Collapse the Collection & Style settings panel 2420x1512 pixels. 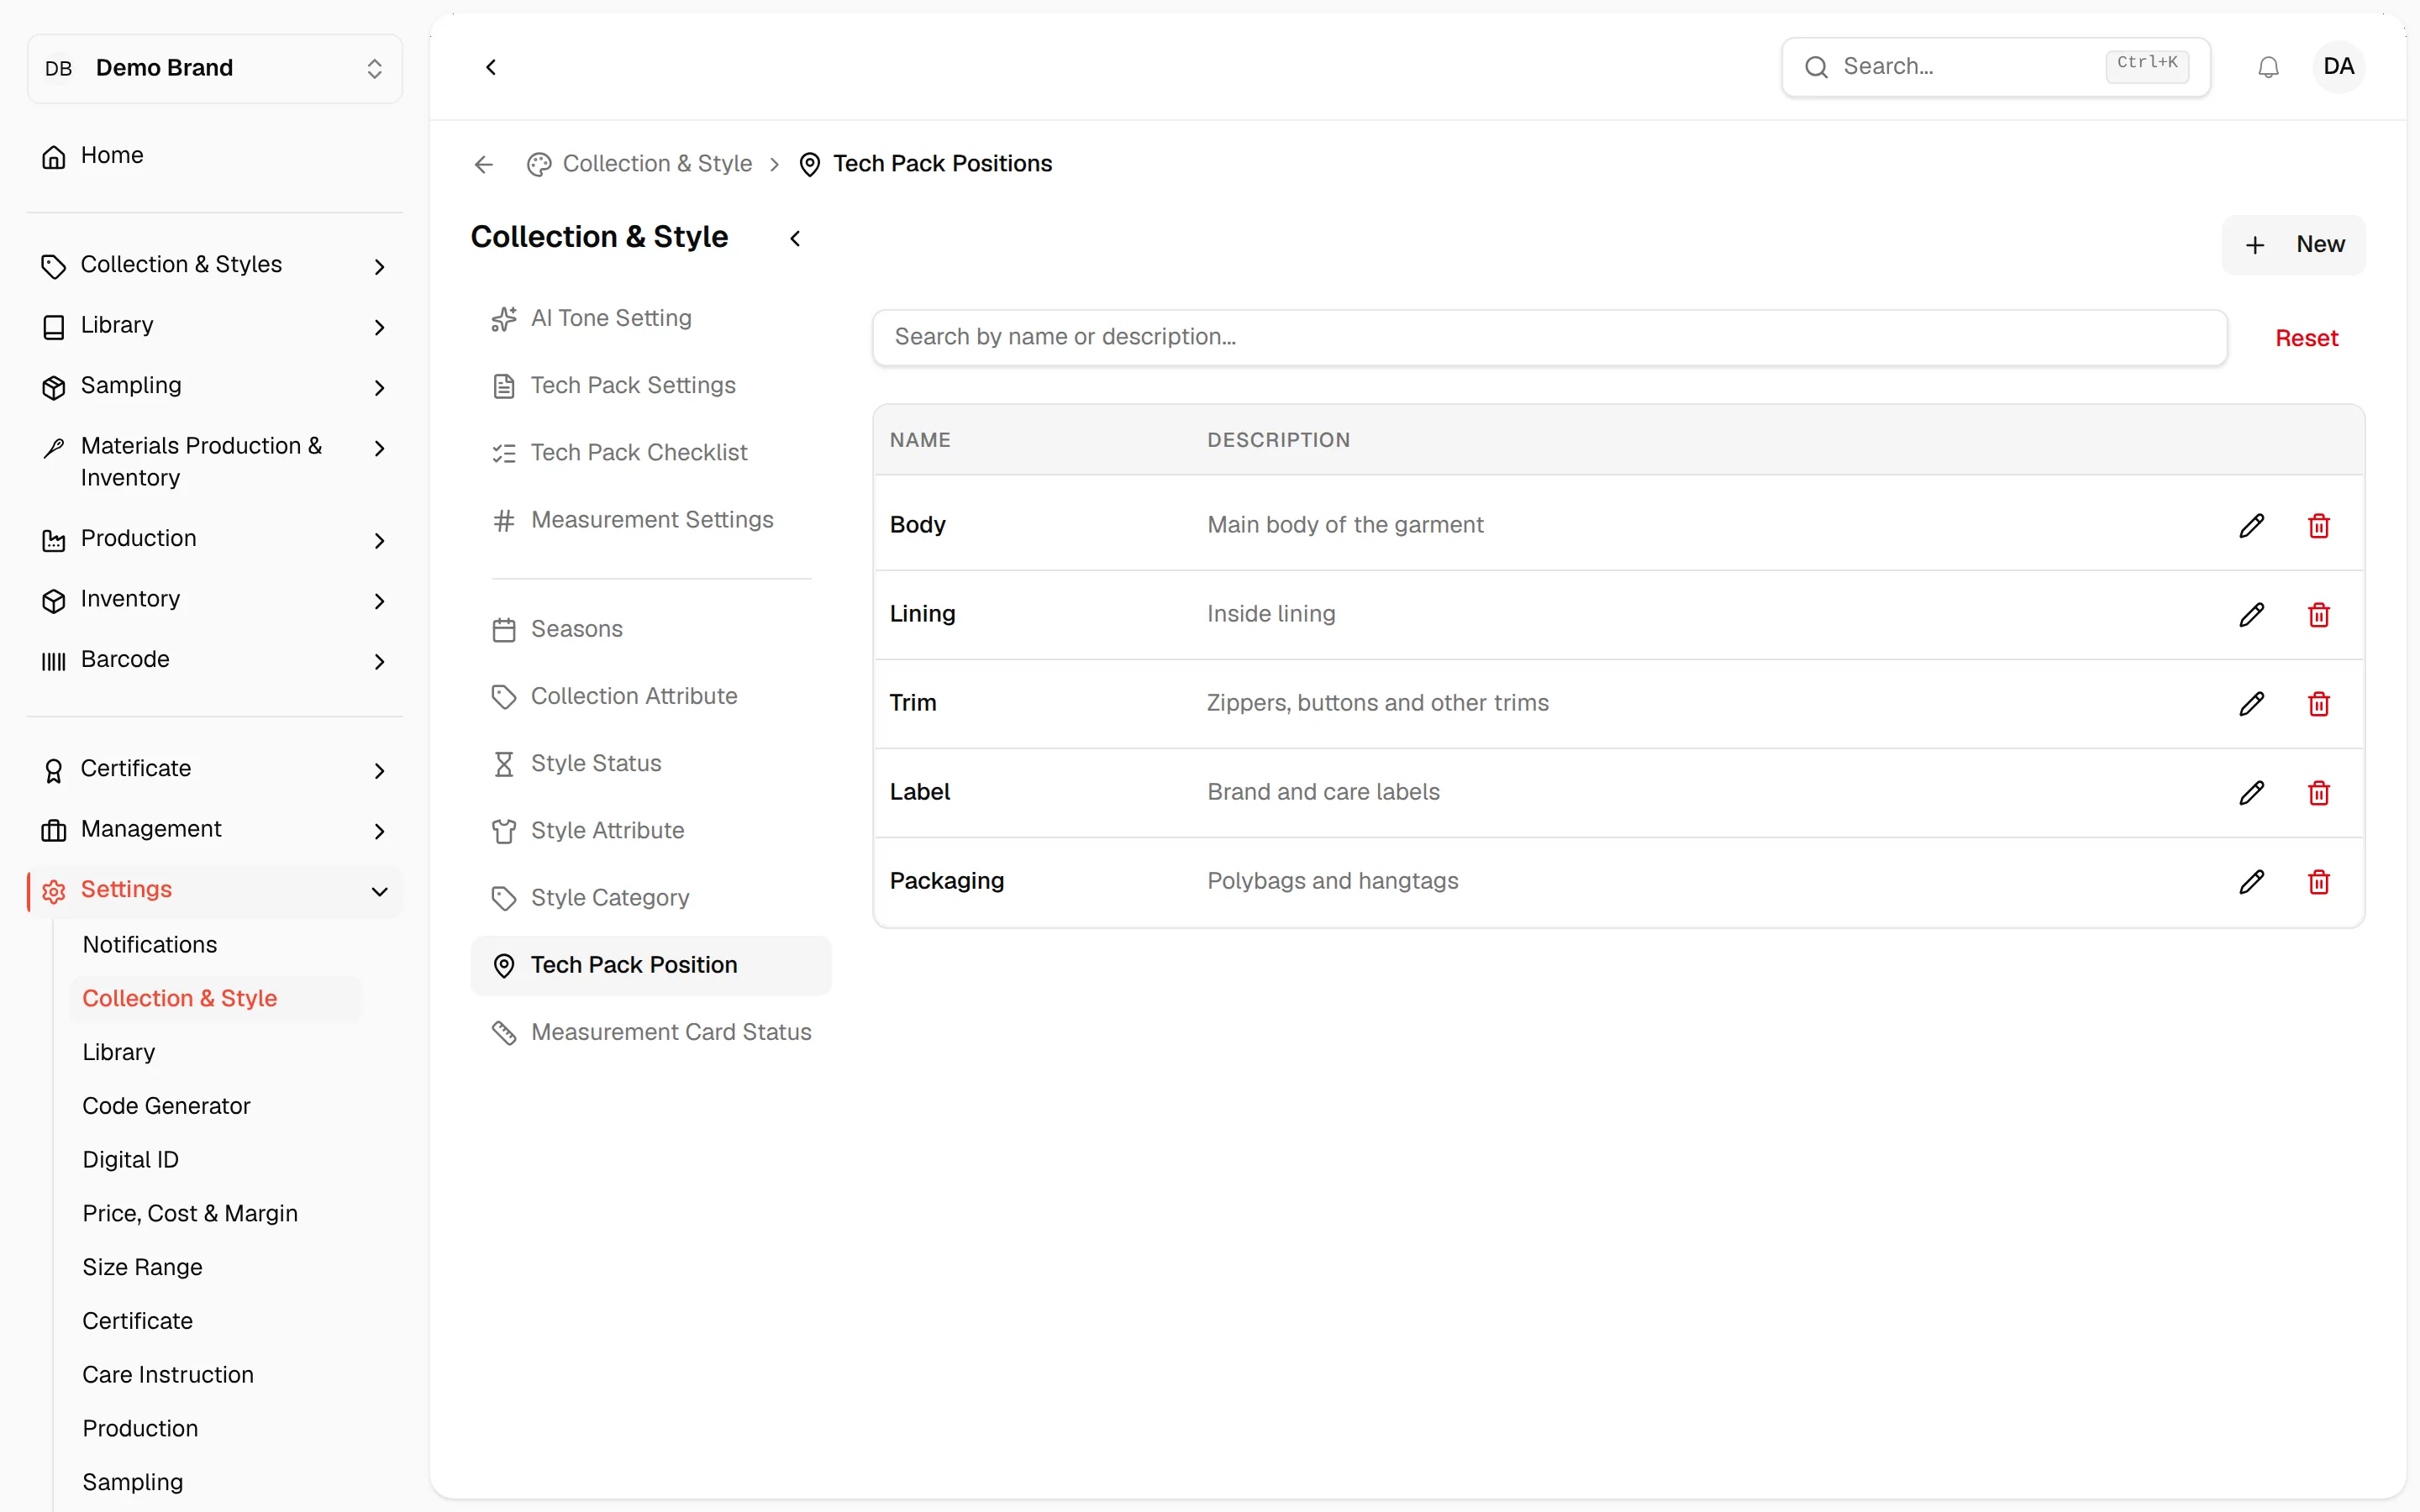pos(795,238)
